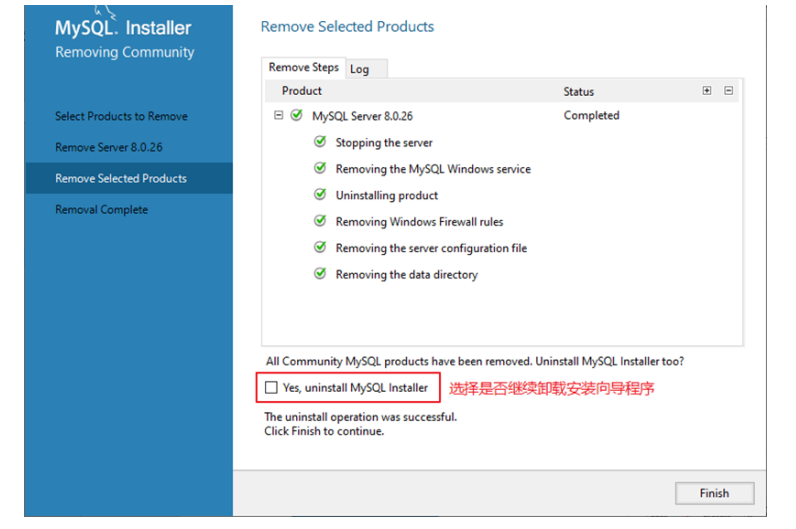This screenshot has width=796, height=529.
Task: Select Removing the data directory step
Action: (x=407, y=275)
